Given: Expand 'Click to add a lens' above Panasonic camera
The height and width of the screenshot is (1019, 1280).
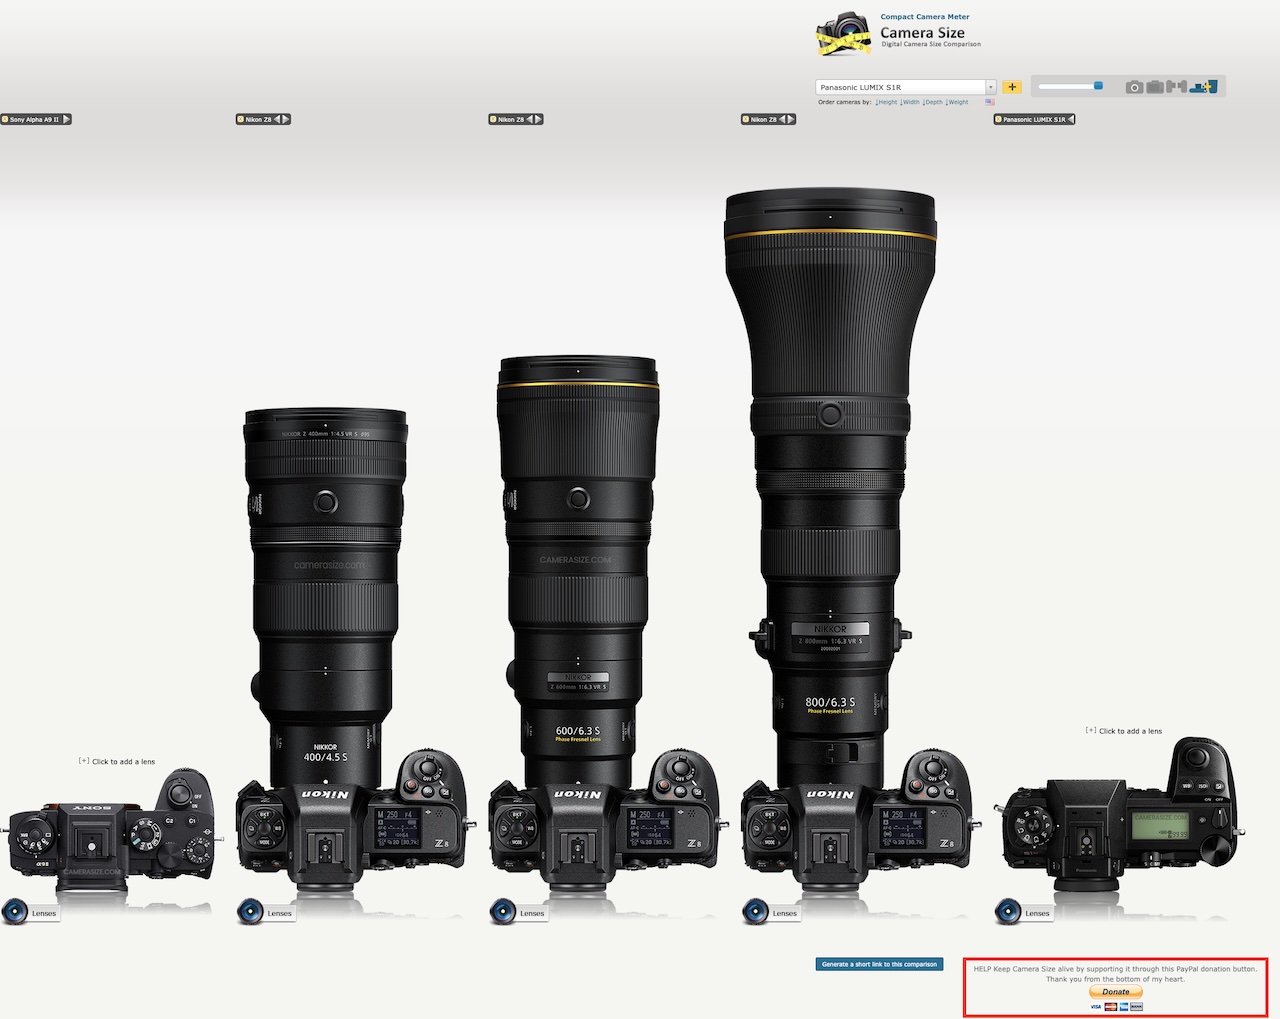Looking at the screenshot, I should pos(1124,730).
